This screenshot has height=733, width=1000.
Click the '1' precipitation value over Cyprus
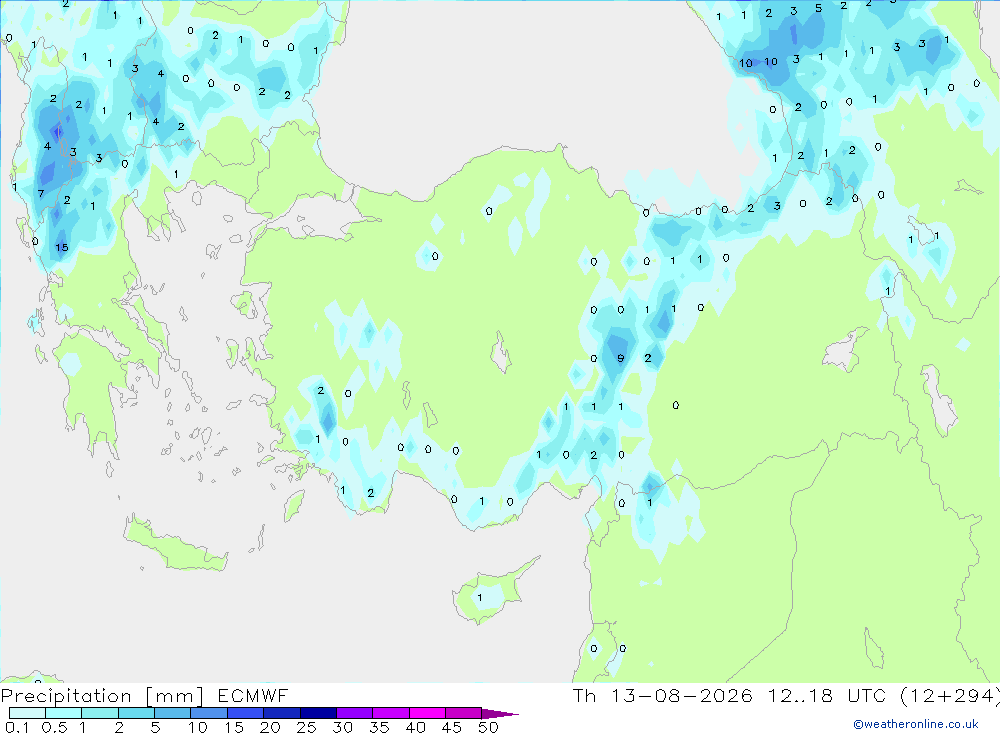tap(480, 598)
